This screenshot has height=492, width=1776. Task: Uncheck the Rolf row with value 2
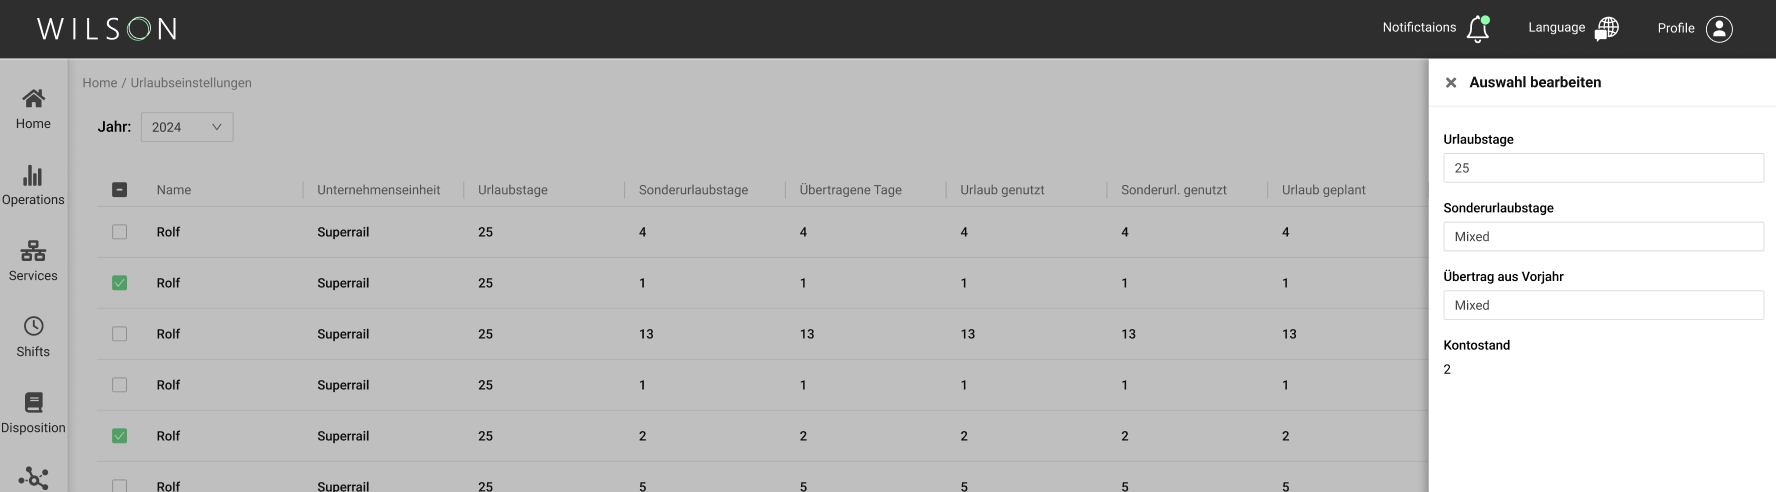click(x=119, y=436)
